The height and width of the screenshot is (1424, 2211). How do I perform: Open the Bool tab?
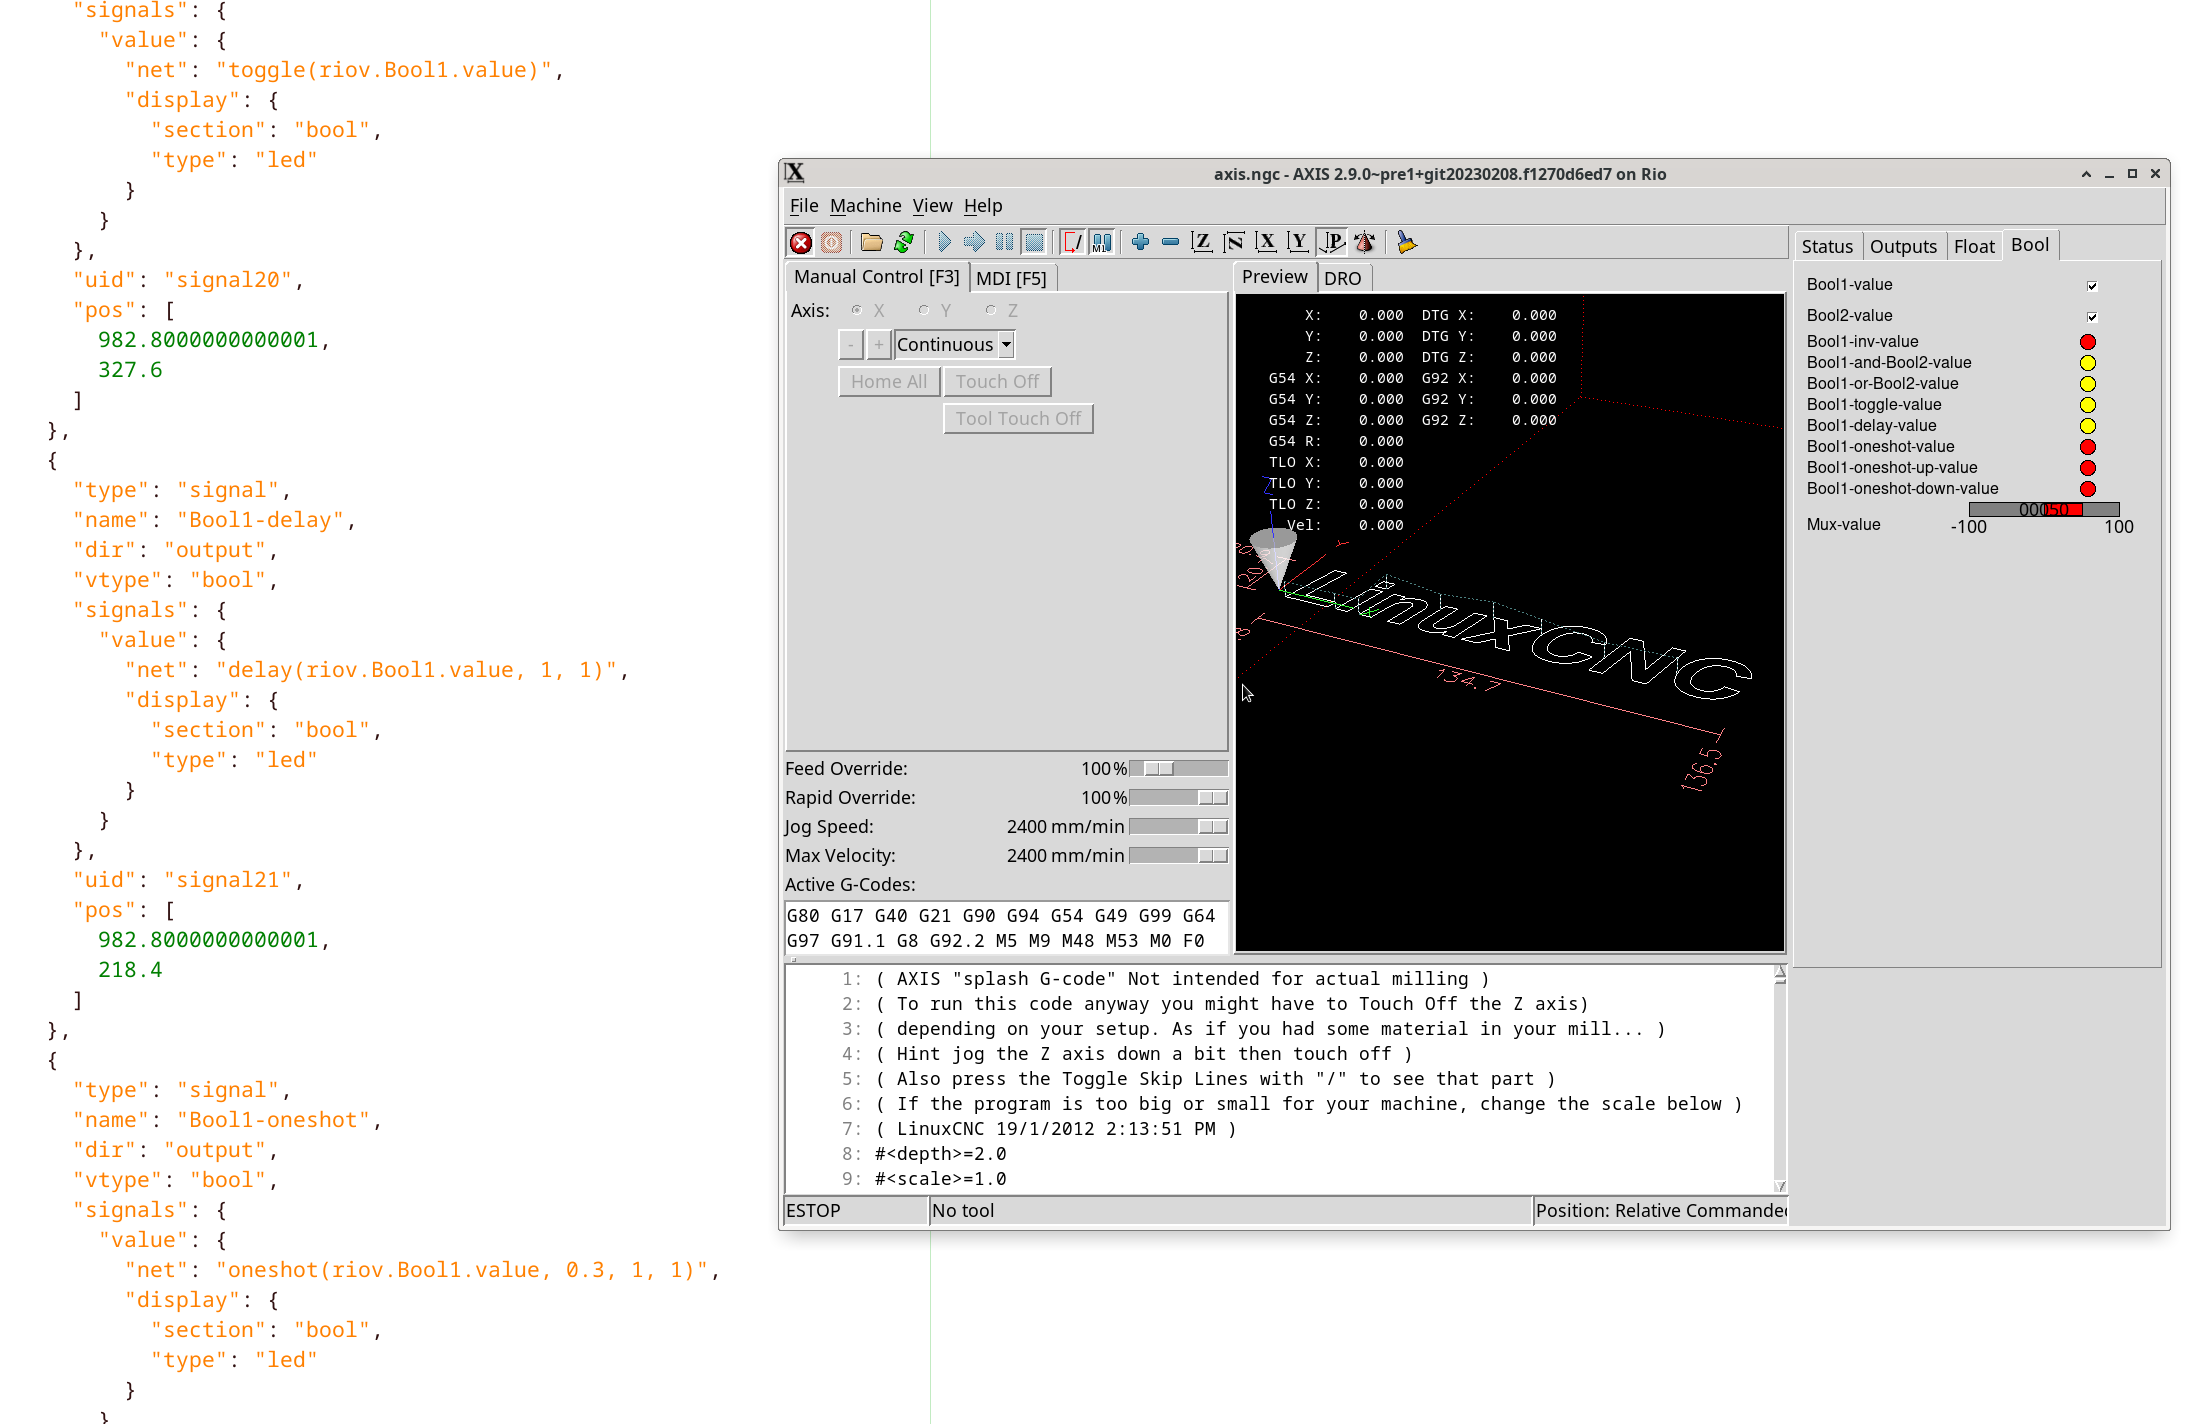point(2030,245)
